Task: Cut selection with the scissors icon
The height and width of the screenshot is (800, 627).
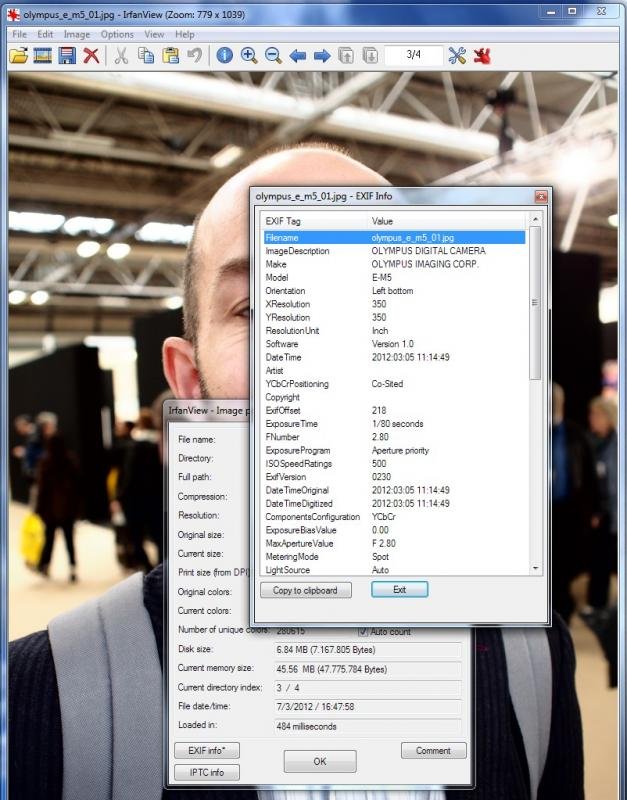Action: click(x=121, y=55)
